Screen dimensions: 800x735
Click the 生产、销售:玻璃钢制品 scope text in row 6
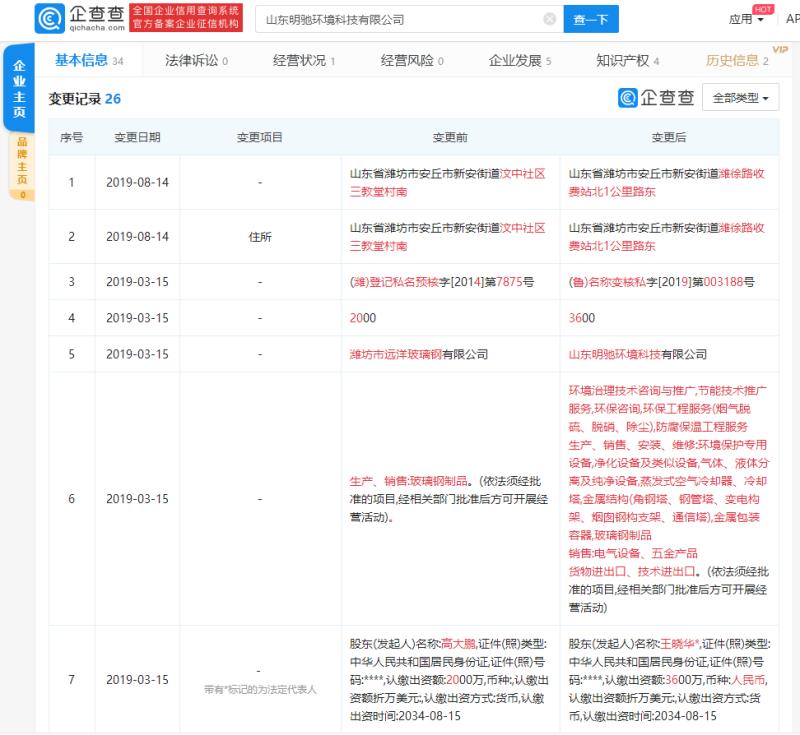408,481
